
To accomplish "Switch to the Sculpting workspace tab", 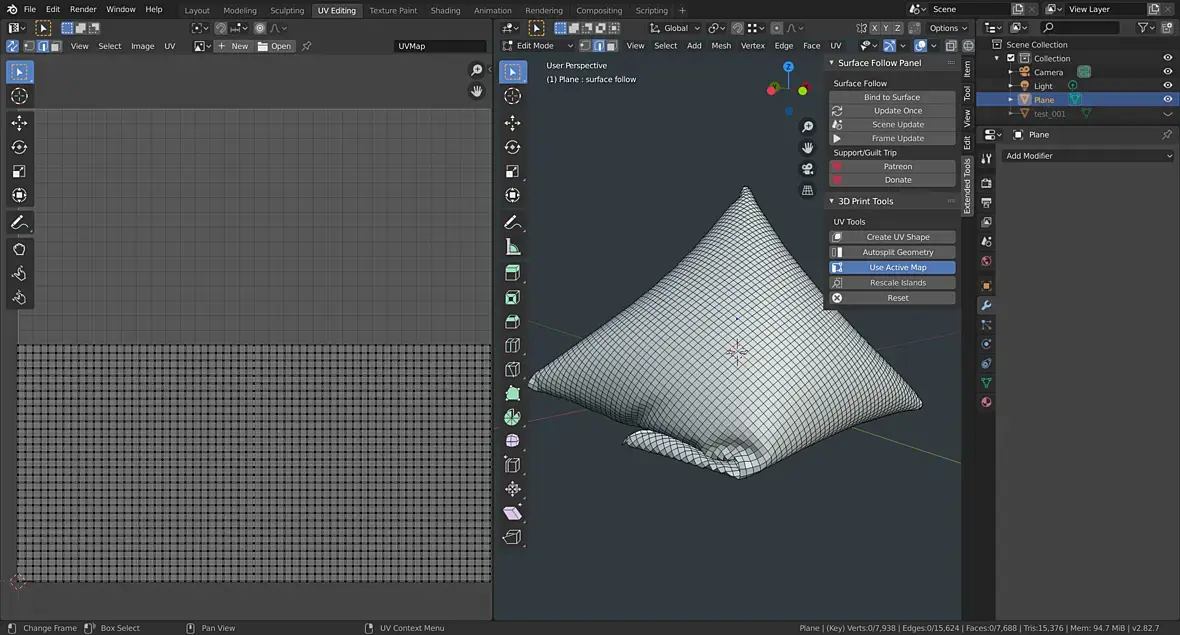I will point(287,10).
